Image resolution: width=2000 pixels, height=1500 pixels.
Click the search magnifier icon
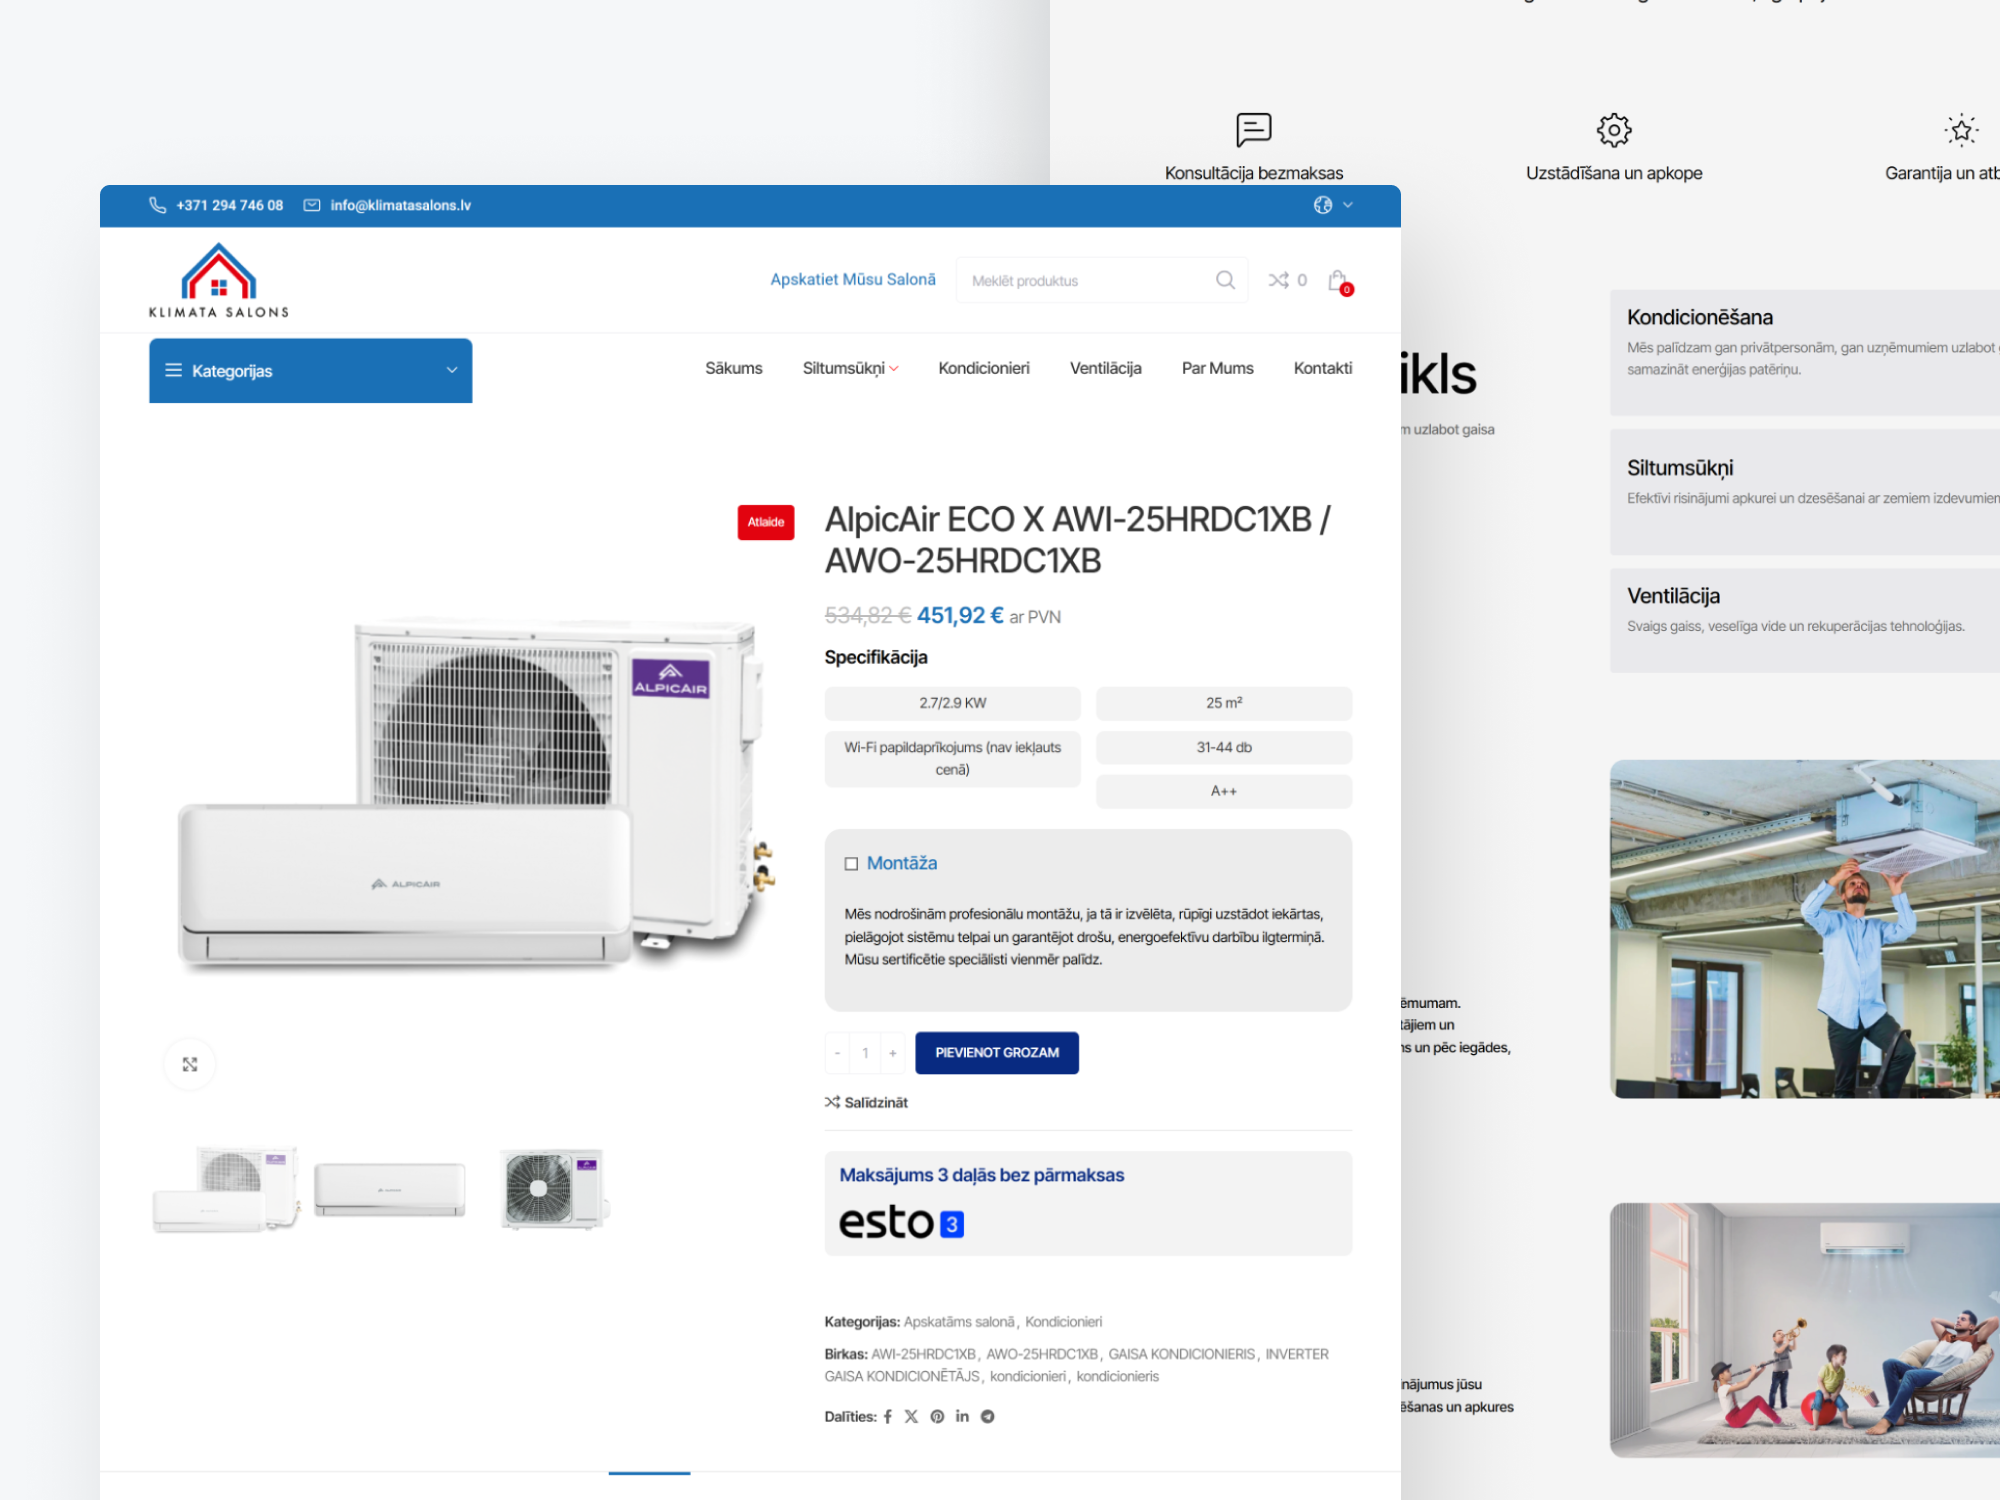[x=1224, y=280]
